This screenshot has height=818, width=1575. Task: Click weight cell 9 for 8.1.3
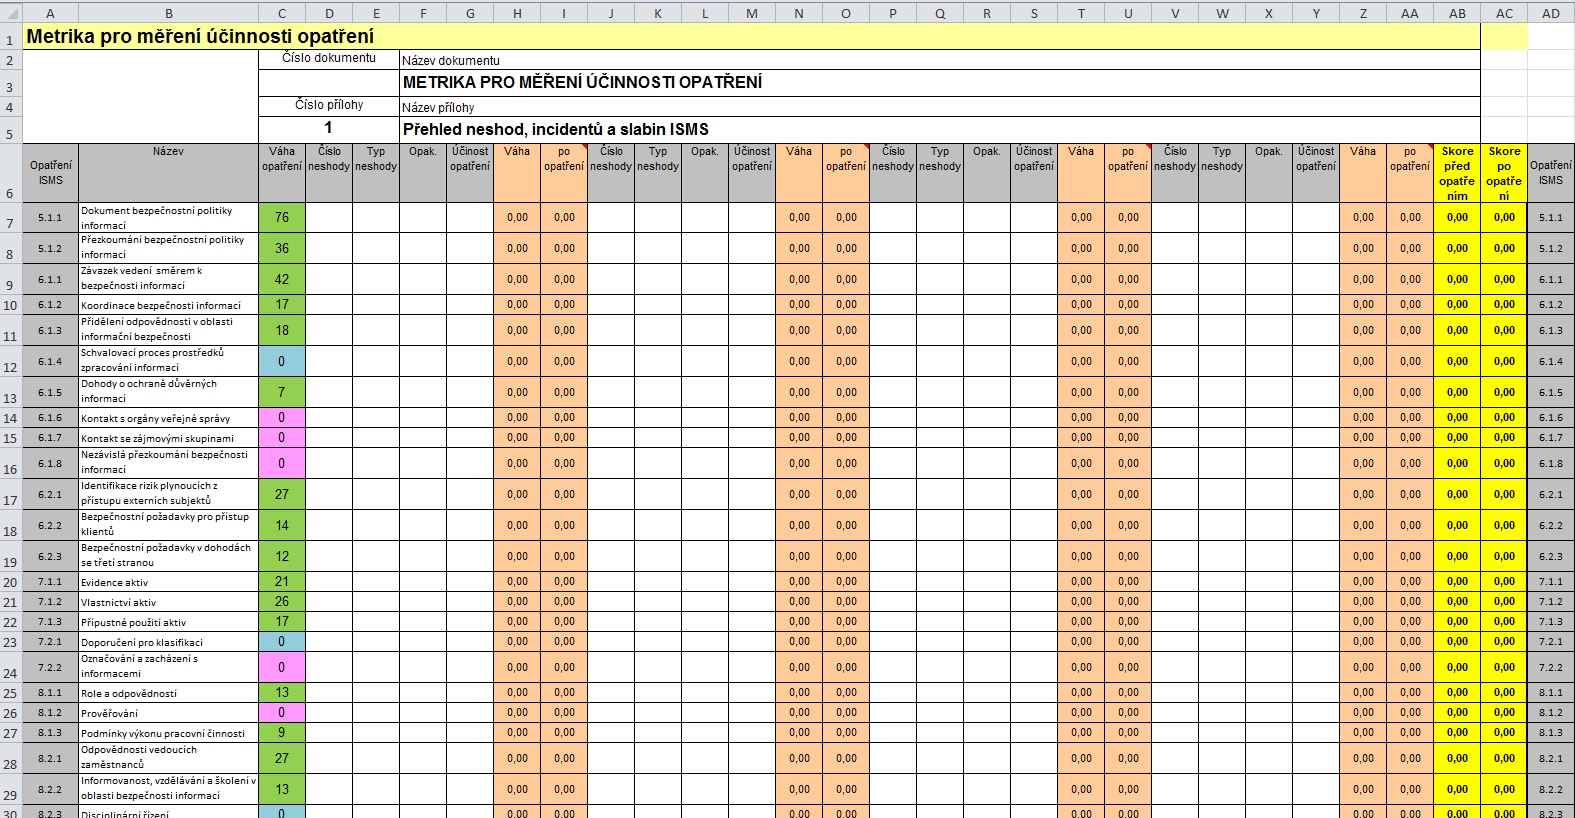[x=282, y=733]
